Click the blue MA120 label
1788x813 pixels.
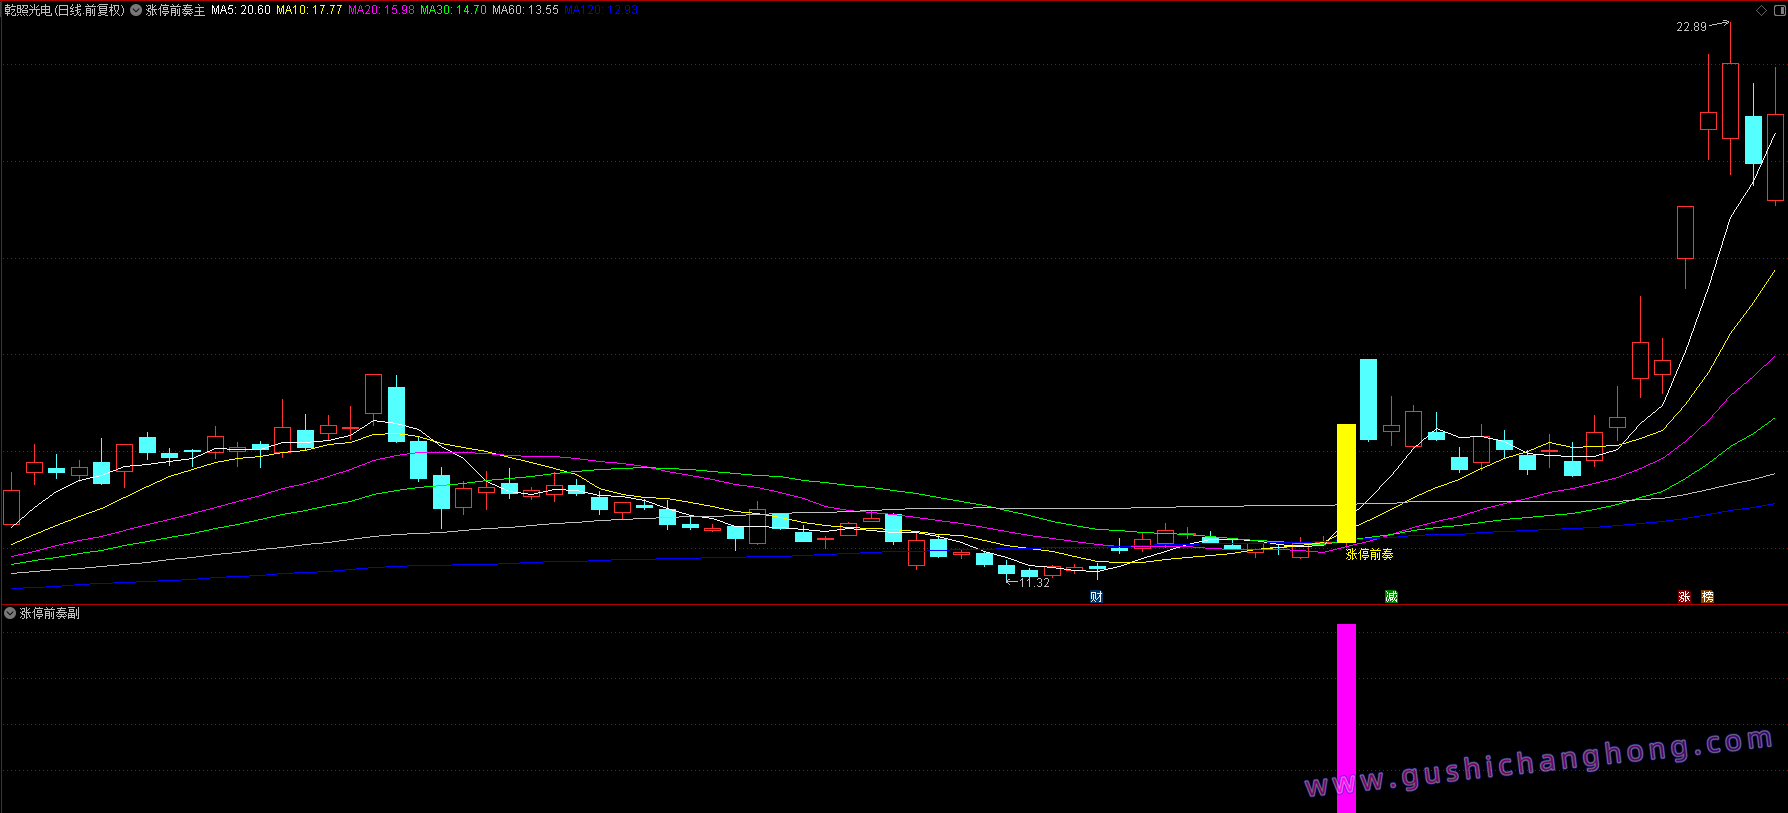(600, 10)
